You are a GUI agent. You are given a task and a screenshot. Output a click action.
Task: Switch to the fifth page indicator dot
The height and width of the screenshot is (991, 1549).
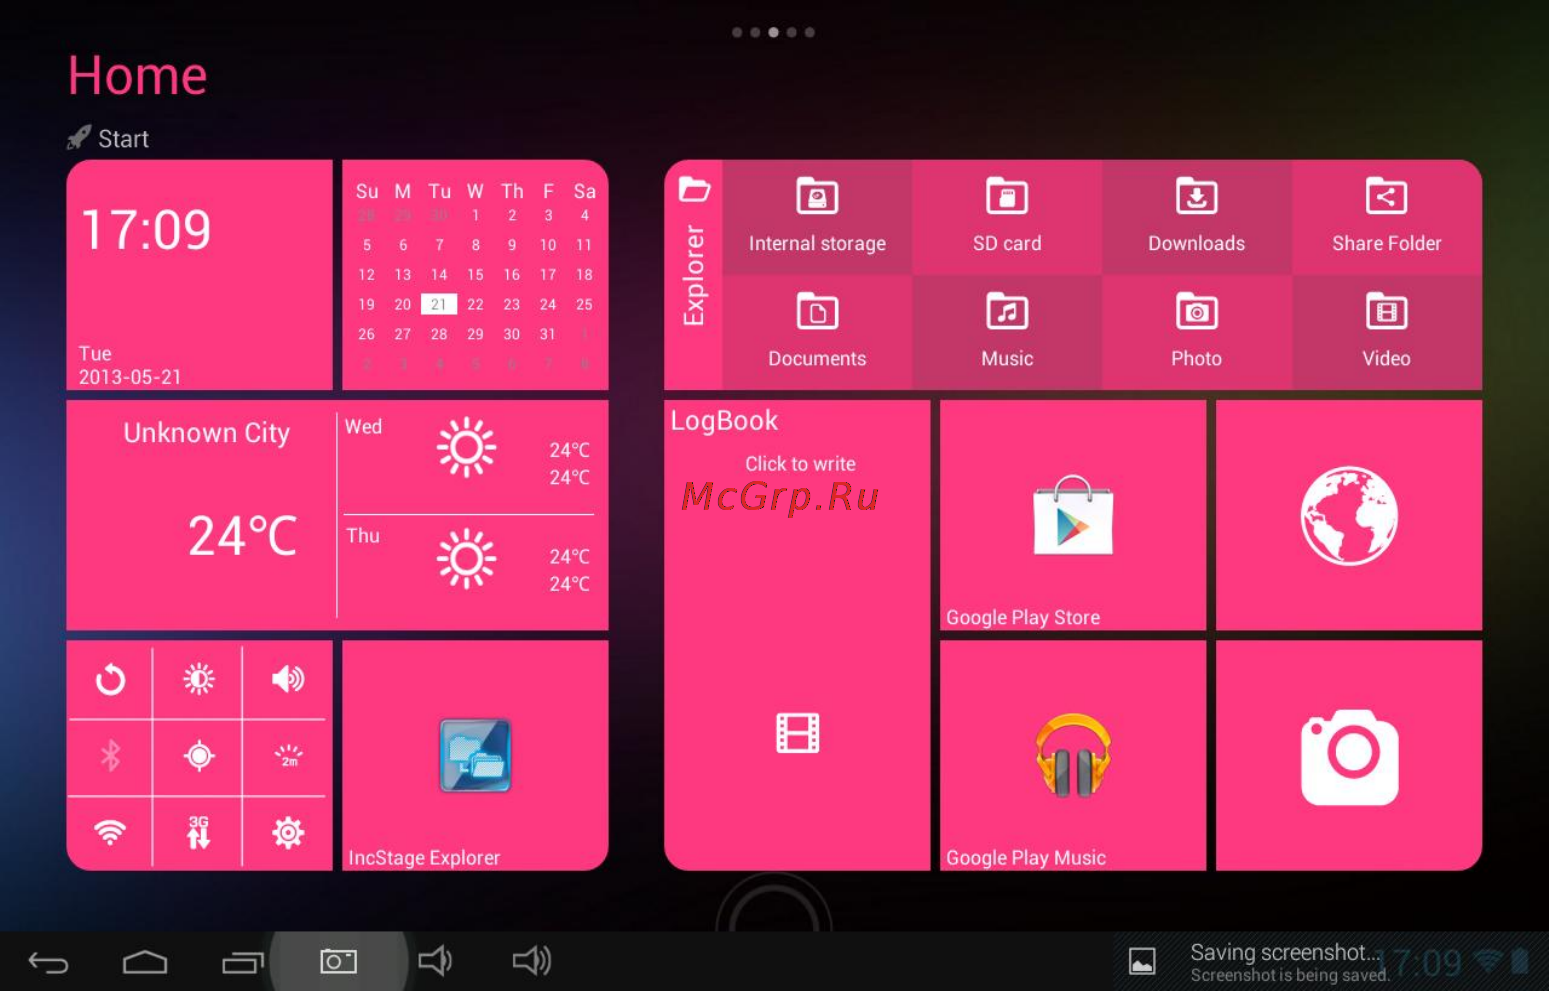click(809, 32)
